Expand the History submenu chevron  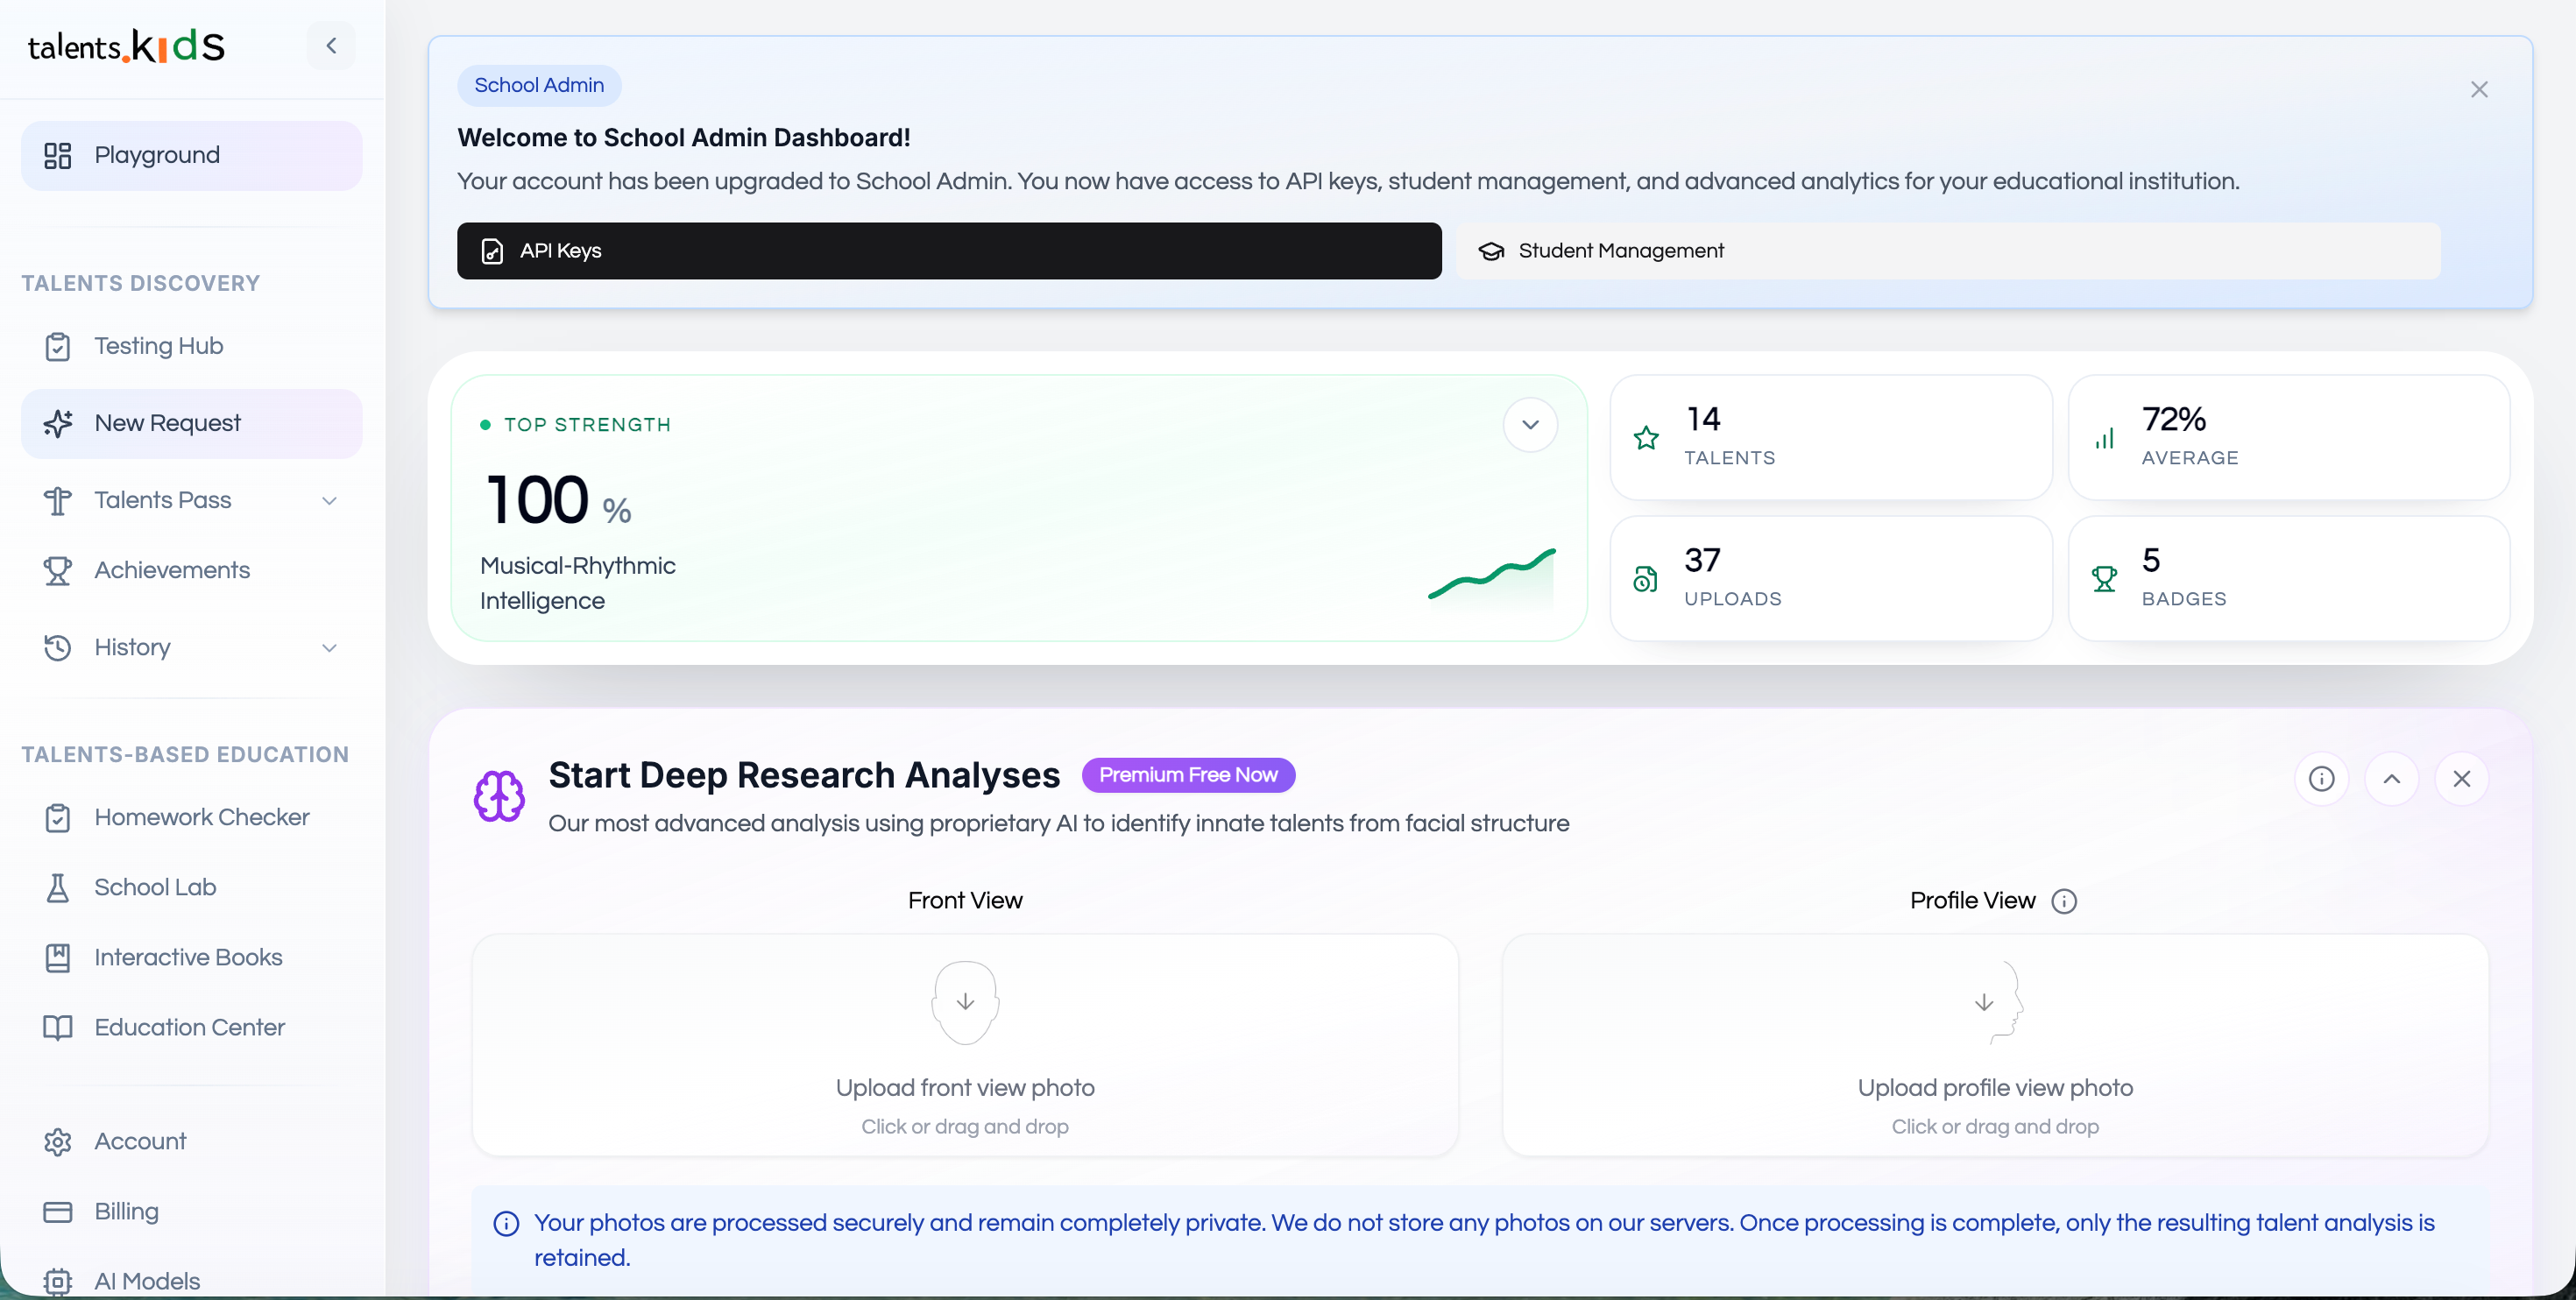pyautogui.click(x=329, y=647)
